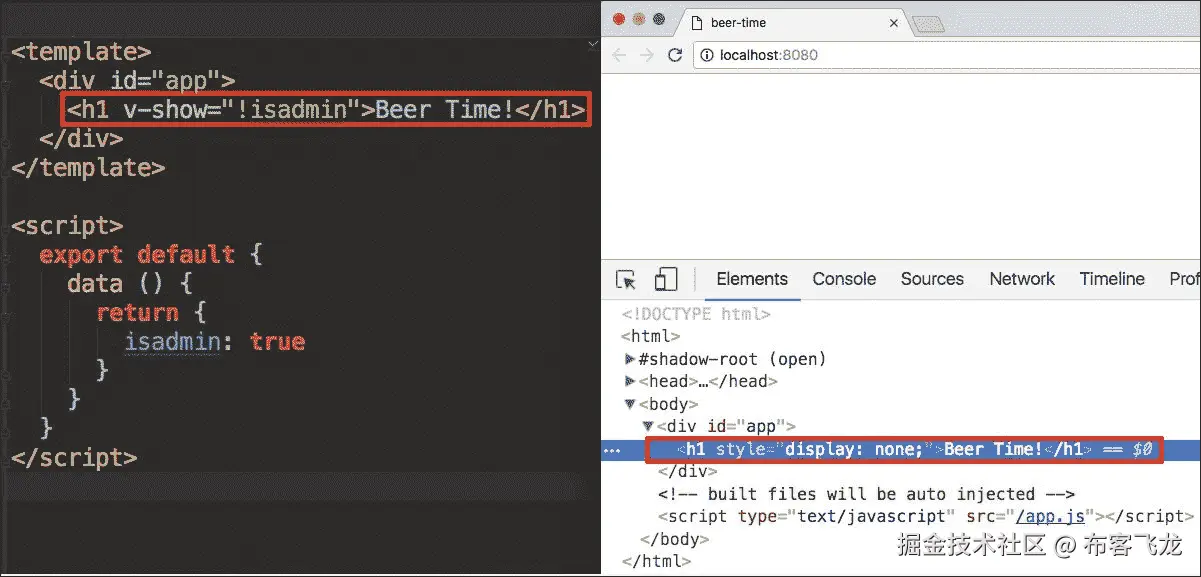Reload the localhost page
The height and width of the screenshot is (577, 1201).
(x=675, y=55)
